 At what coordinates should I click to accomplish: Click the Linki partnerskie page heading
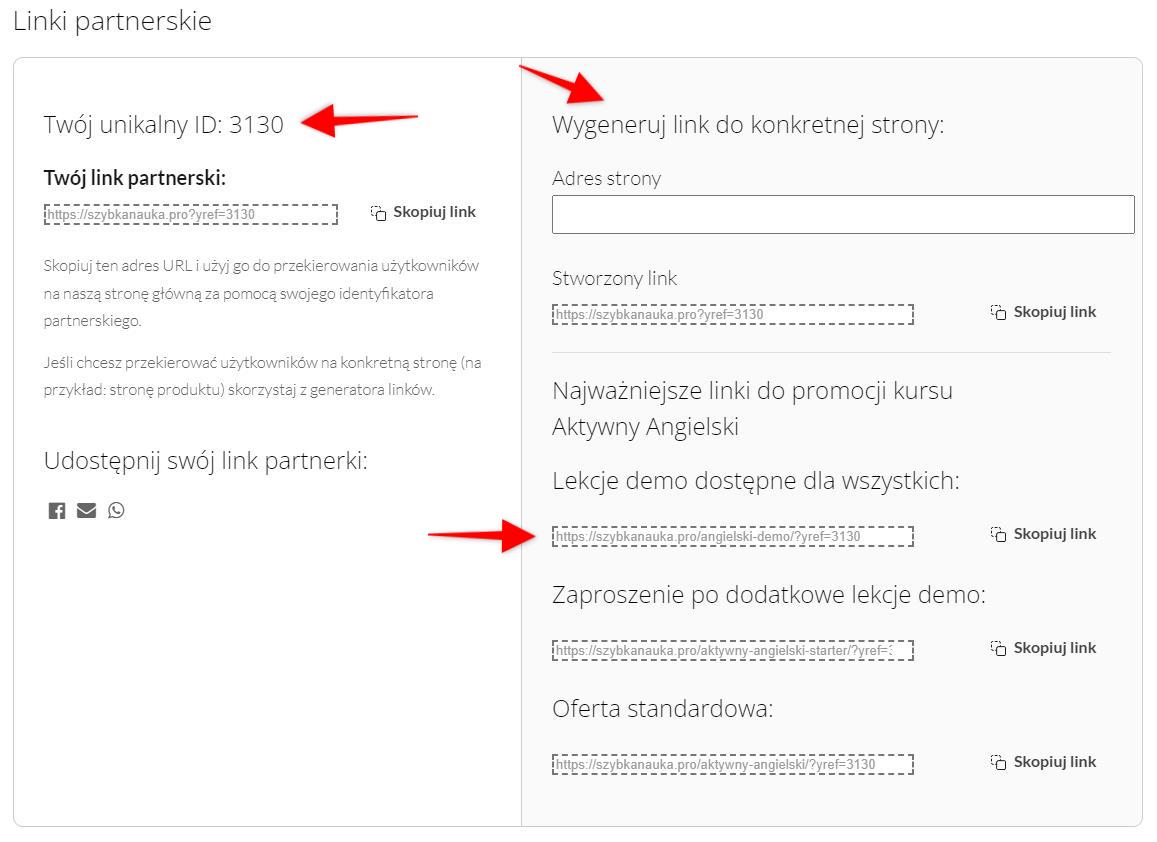(x=112, y=22)
